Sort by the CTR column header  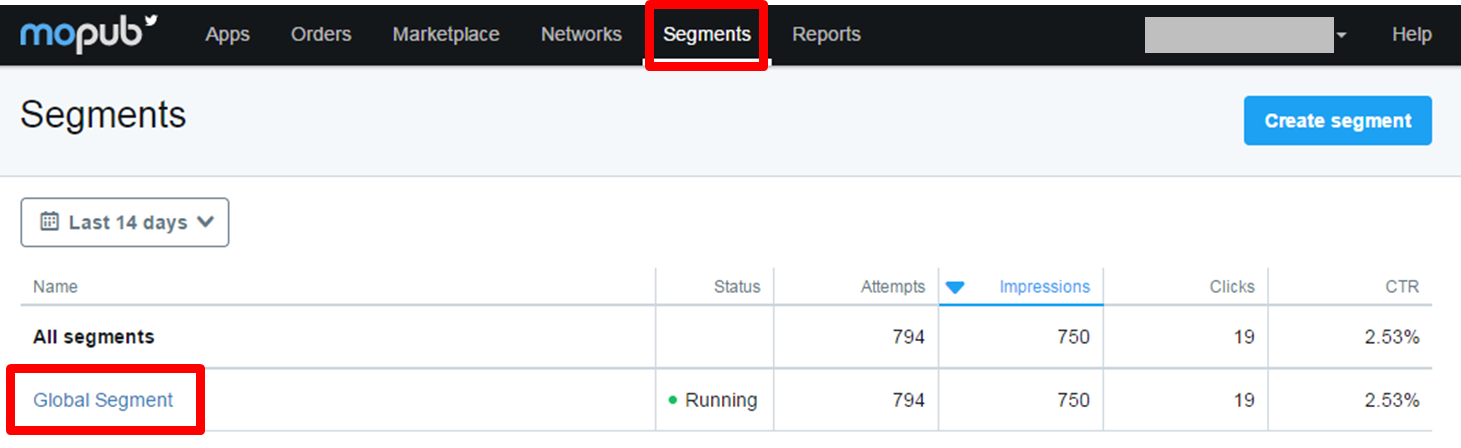coord(1402,286)
